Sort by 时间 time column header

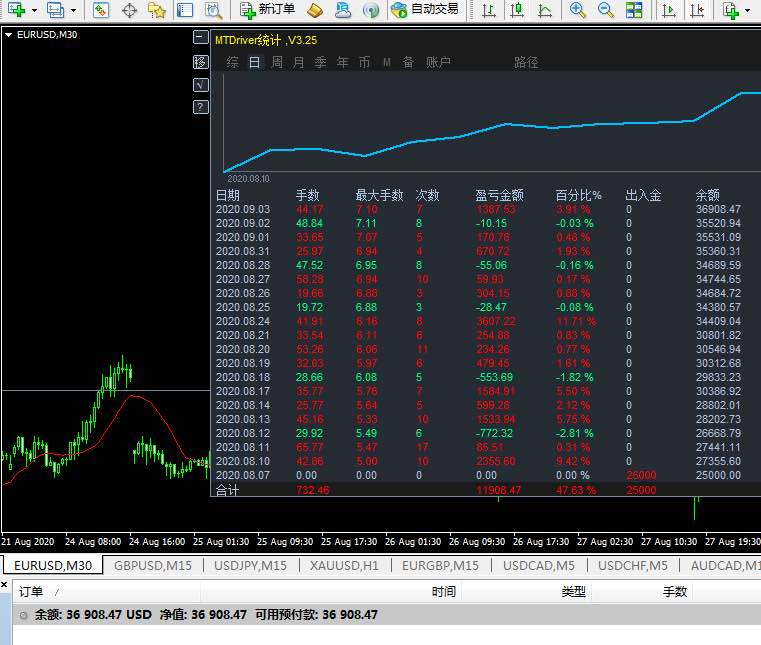[444, 592]
